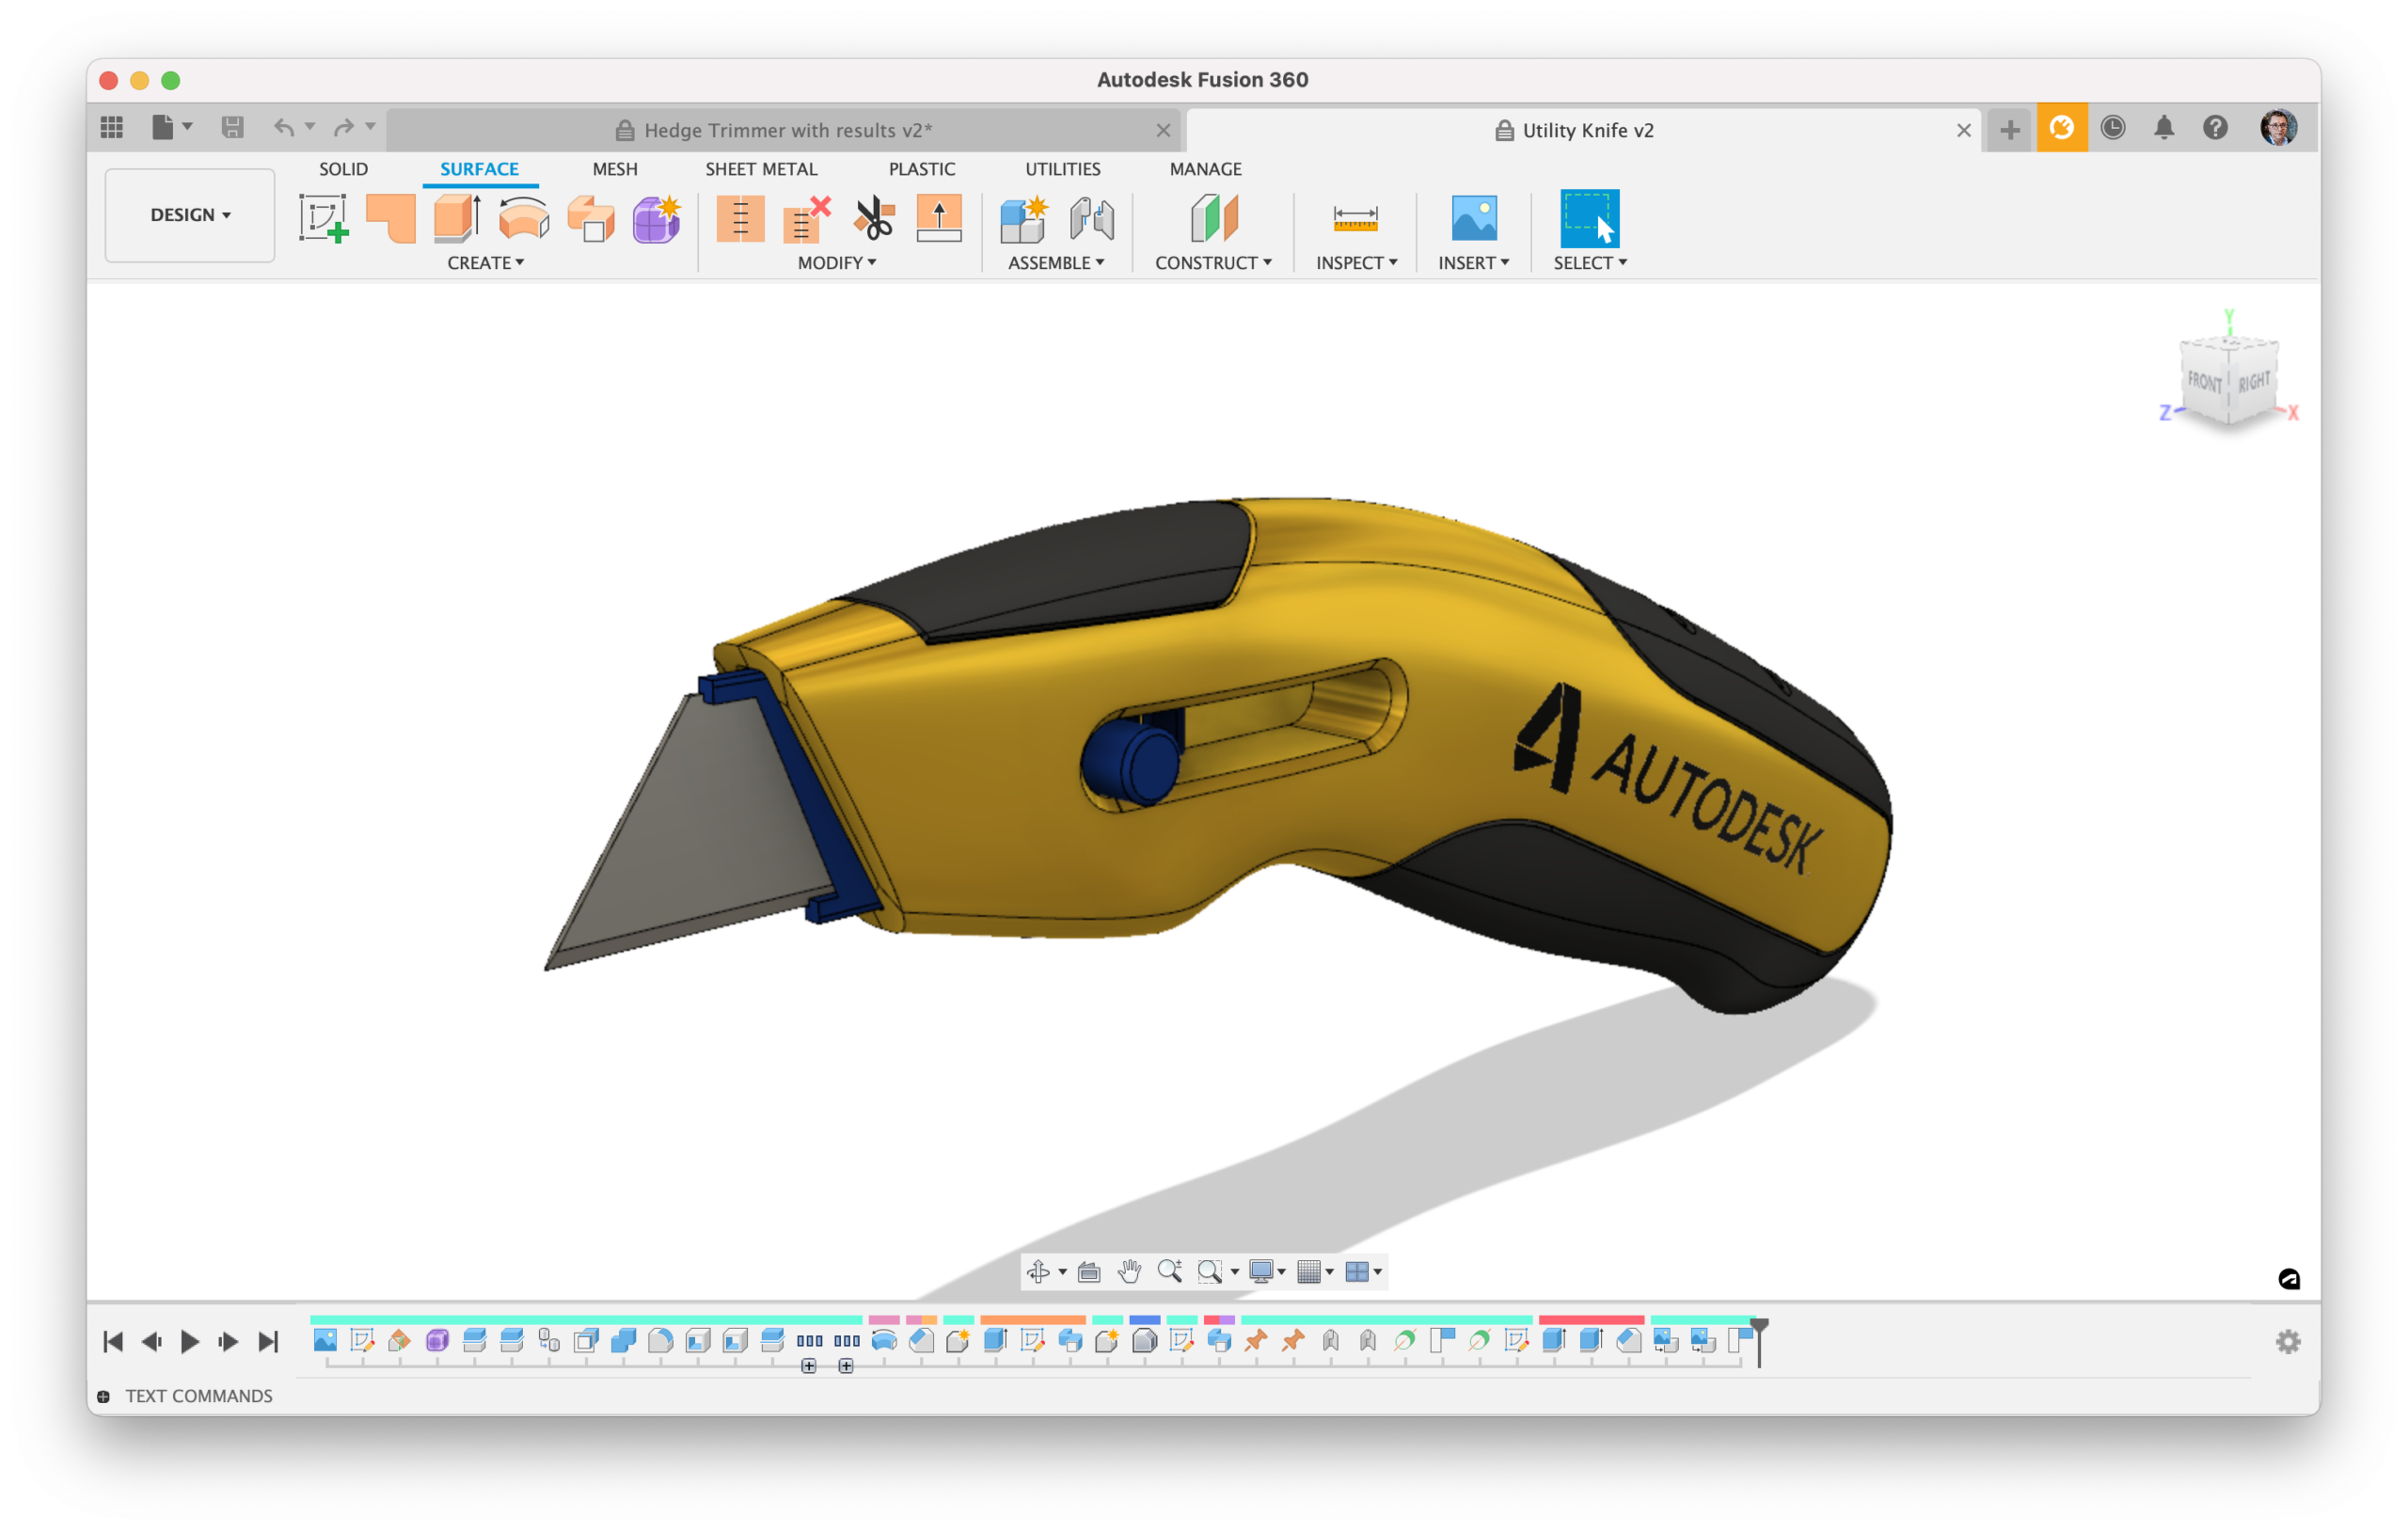2408x1531 pixels.
Task: Click the Undo arrow
Action: tap(284, 128)
